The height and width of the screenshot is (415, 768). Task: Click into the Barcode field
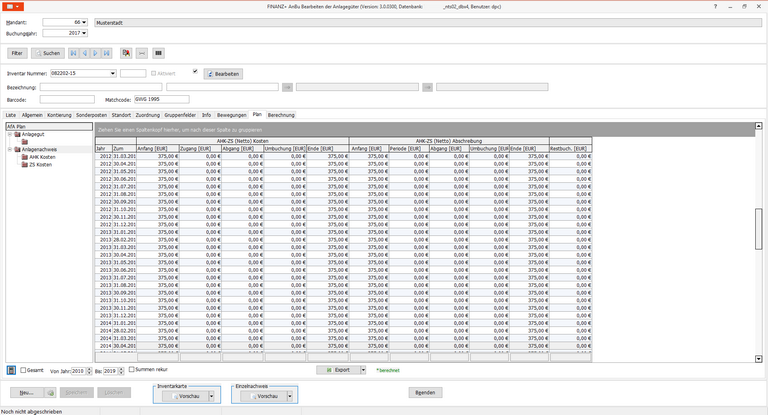click(67, 99)
